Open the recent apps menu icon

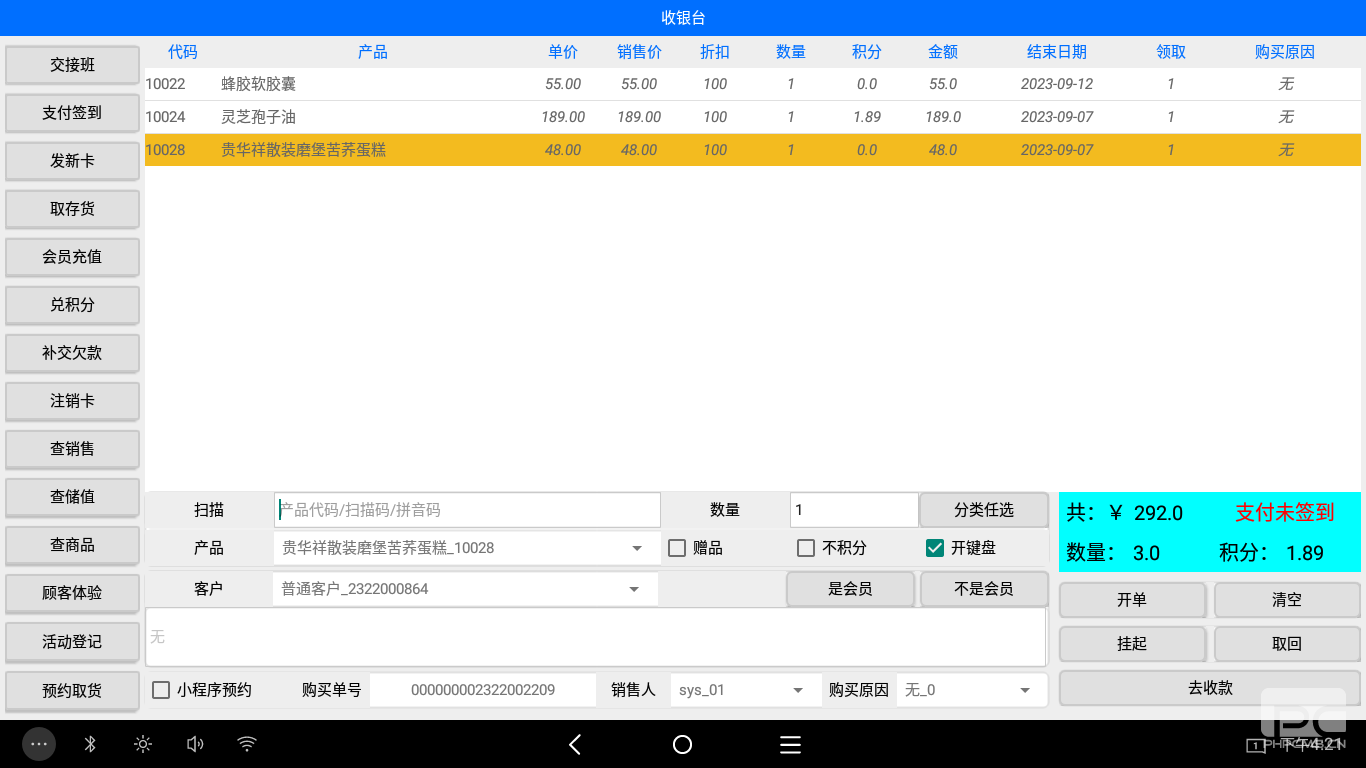point(790,744)
